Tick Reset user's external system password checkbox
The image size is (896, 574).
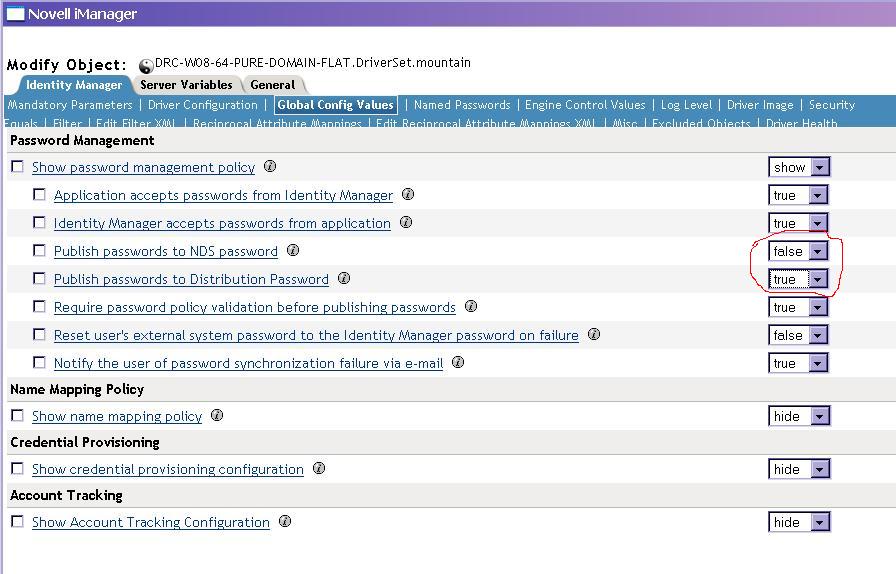[x=39, y=334]
